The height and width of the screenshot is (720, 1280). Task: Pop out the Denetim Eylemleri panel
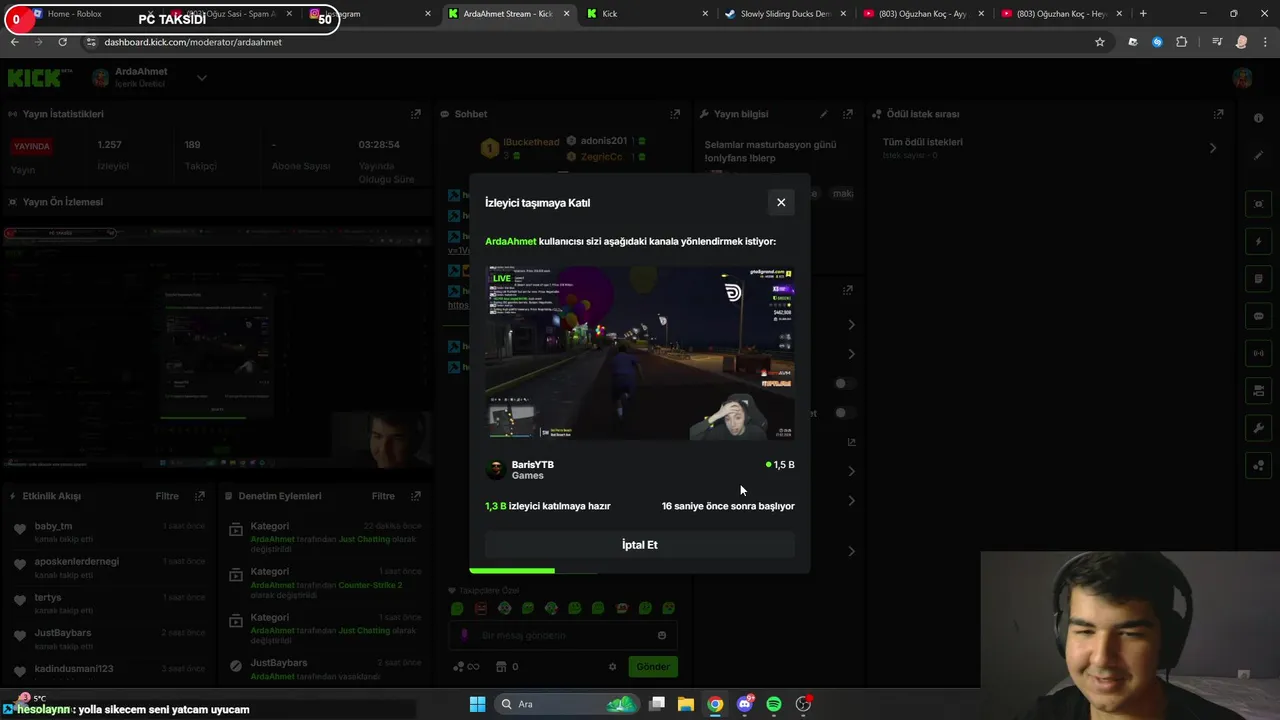click(x=416, y=496)
